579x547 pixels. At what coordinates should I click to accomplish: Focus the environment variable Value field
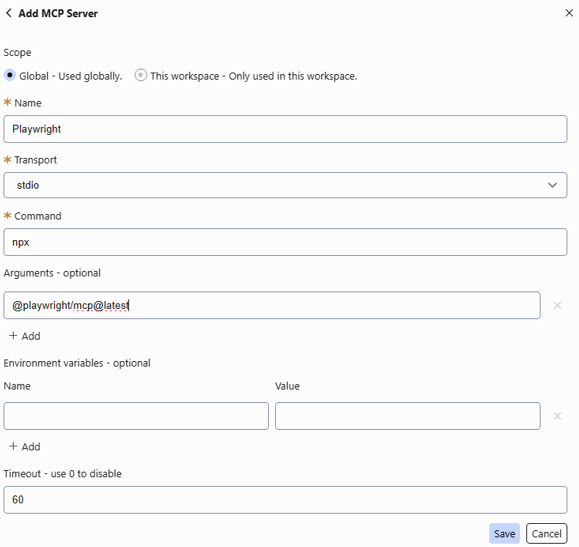click(408, 416)
